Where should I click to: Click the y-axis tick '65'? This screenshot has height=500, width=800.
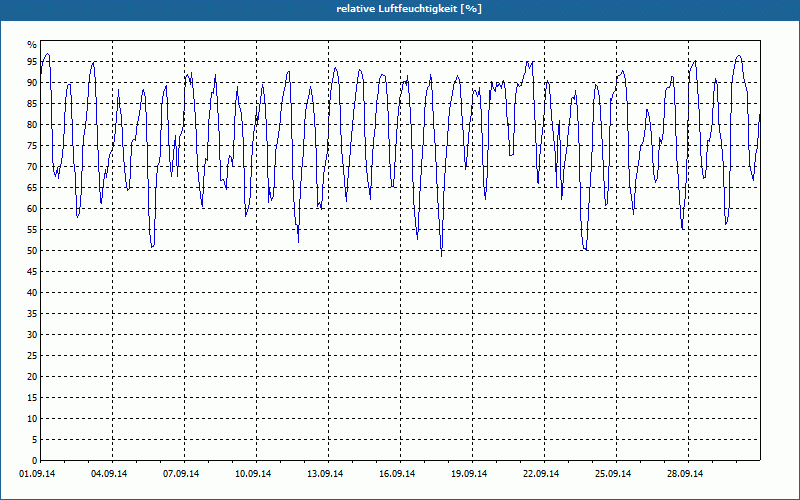pyautogui.click(x=32, y=187)
